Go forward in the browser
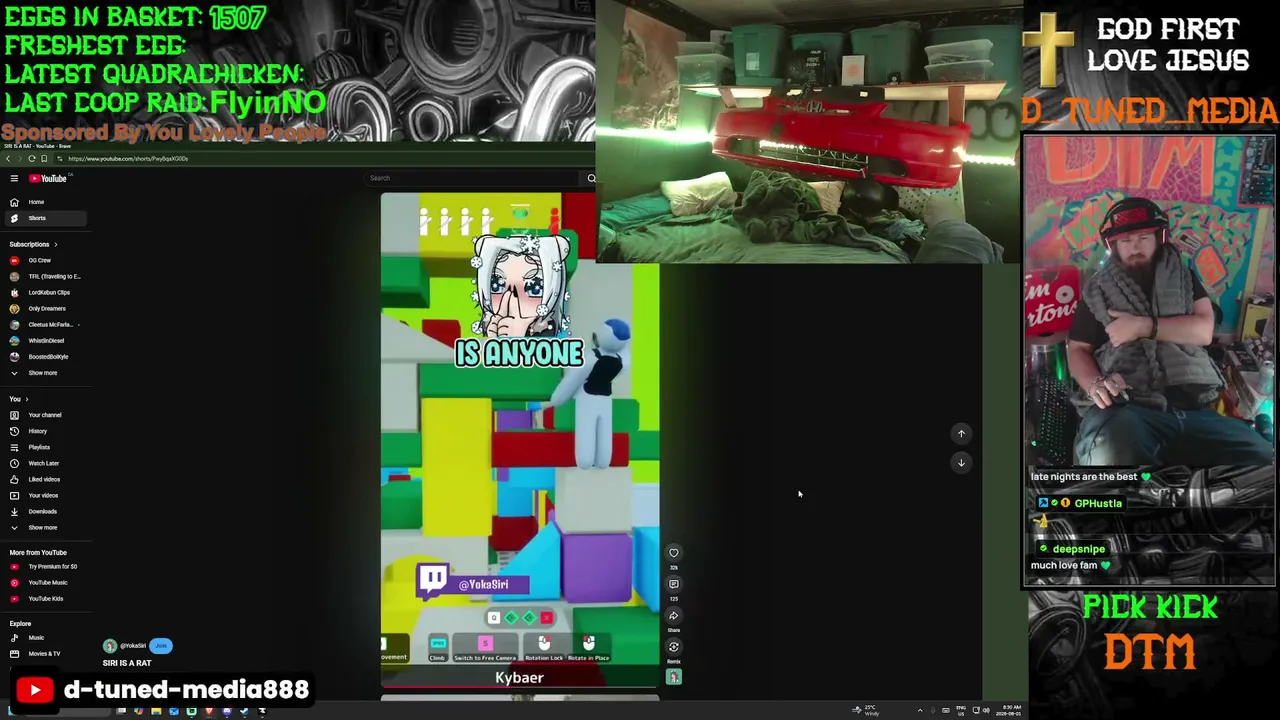 click(20, 159)
